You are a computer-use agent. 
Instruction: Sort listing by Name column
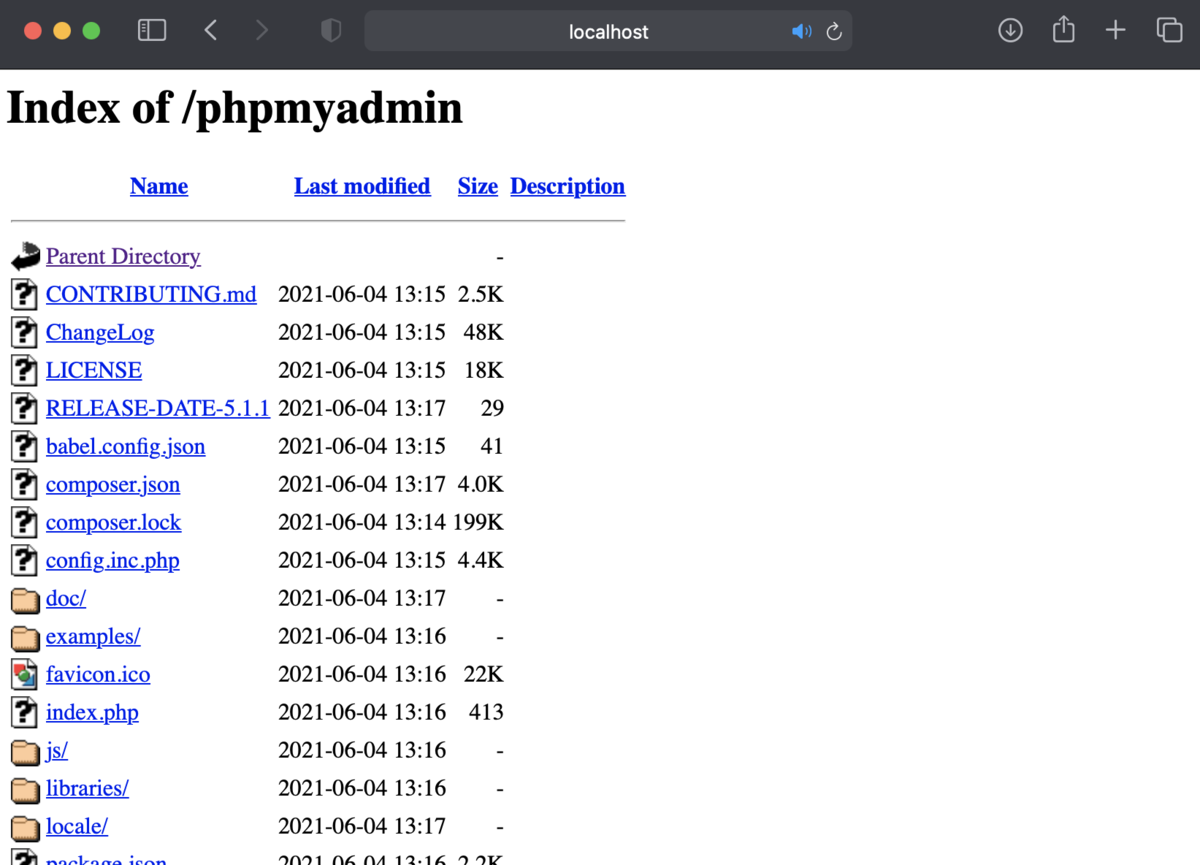pos(159,186)
